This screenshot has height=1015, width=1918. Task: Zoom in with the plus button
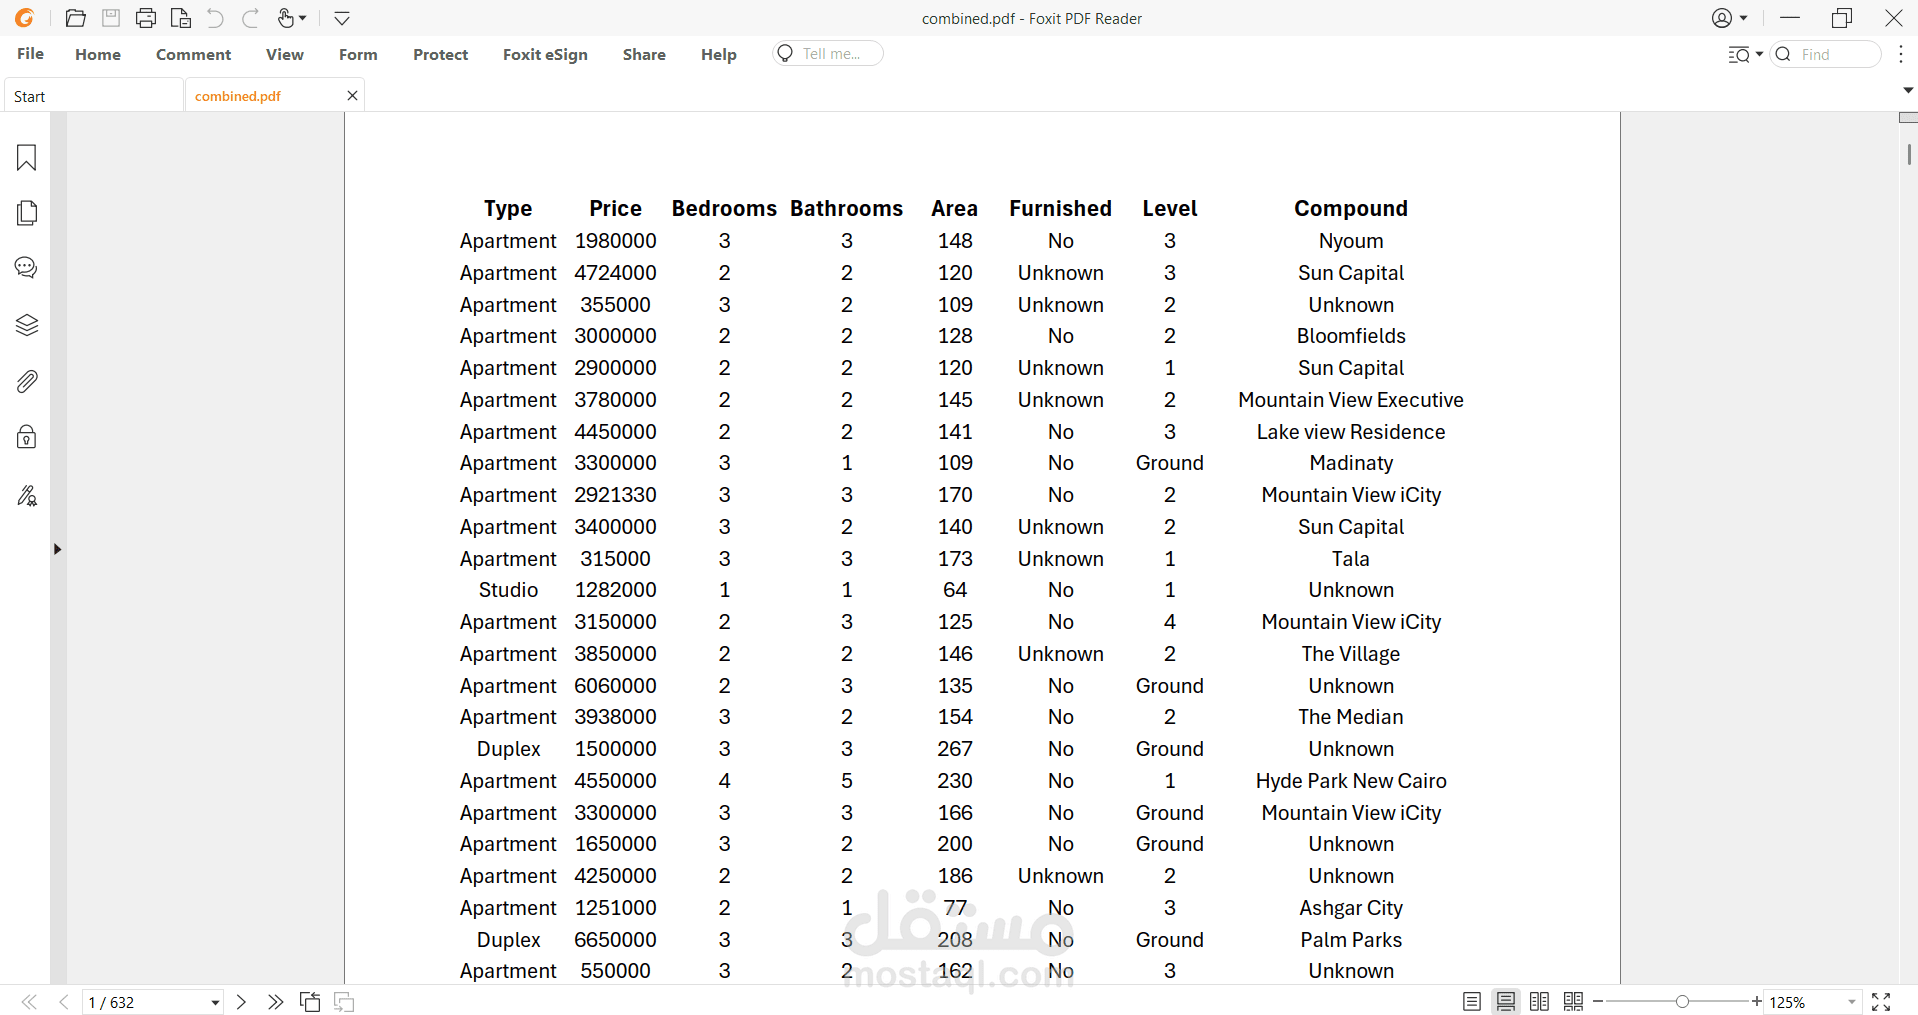[1757, 1002]
